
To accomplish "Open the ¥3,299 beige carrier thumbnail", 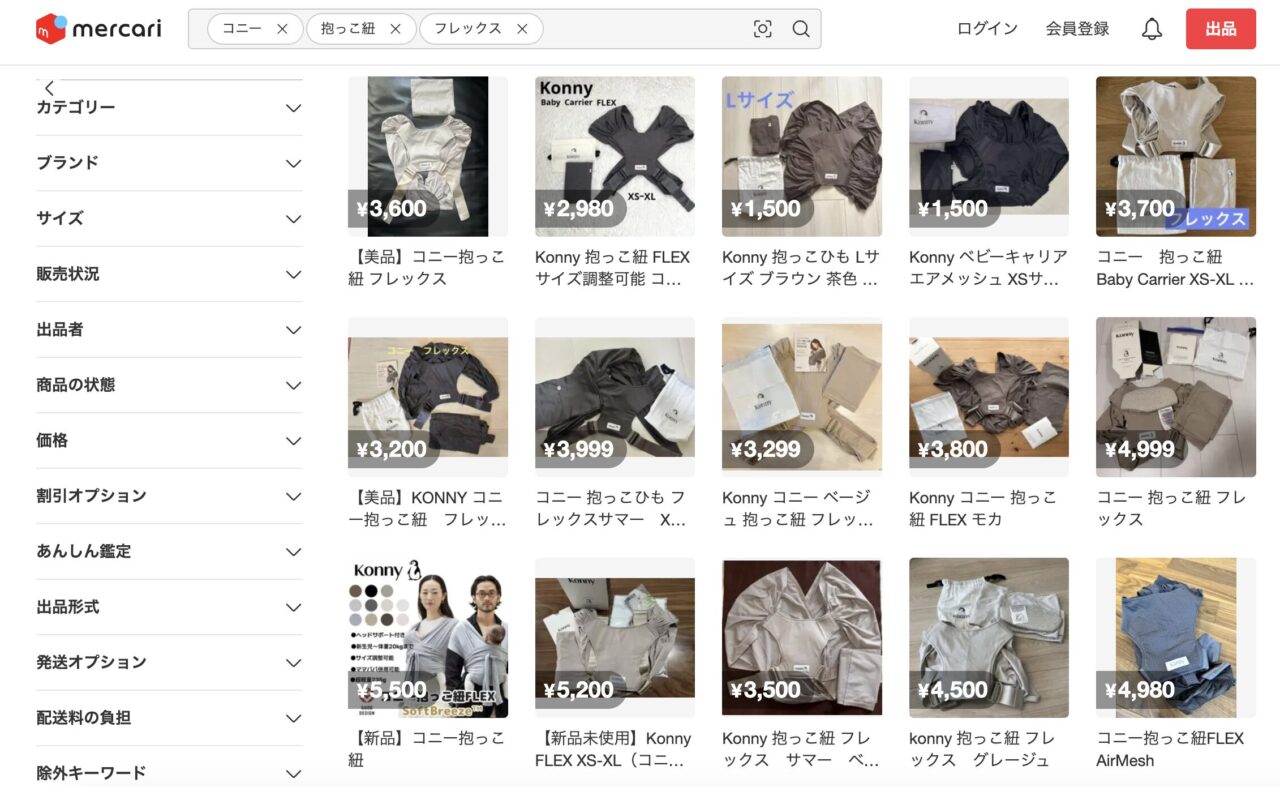I will click(802, 397).
